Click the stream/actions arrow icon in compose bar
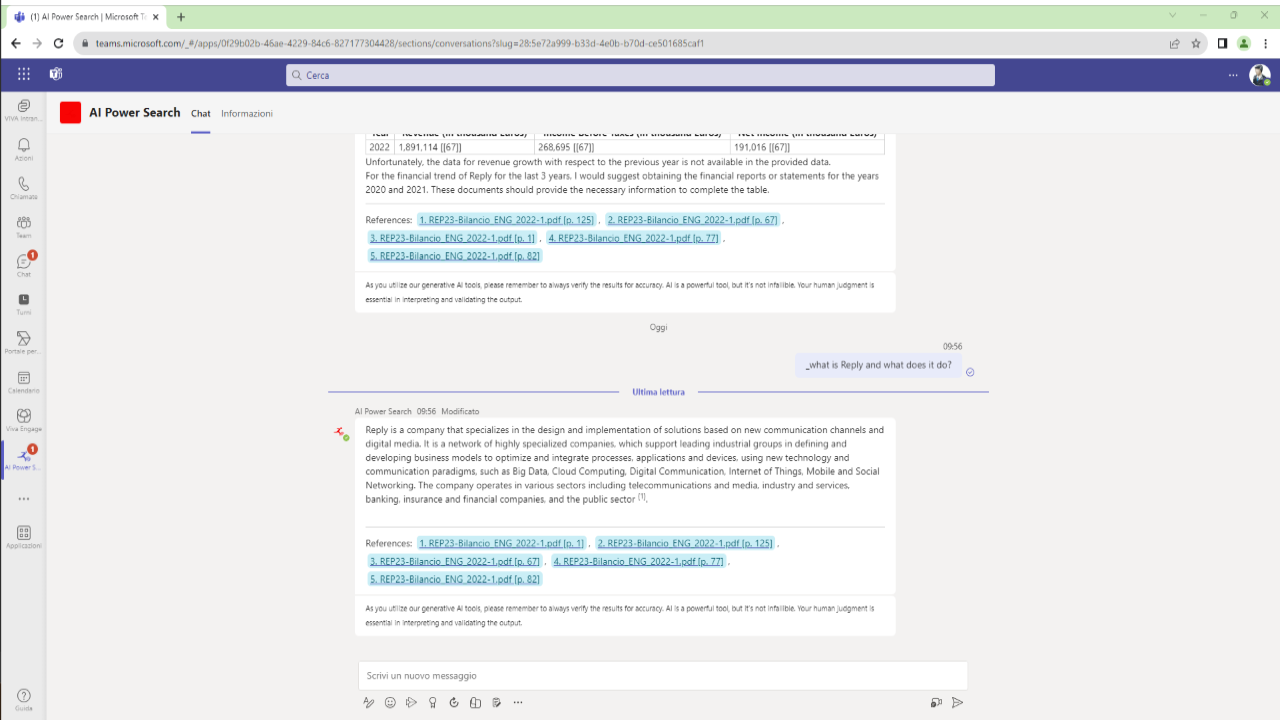The height and width of the screenshot is (720, 1280). coord(411,702)
